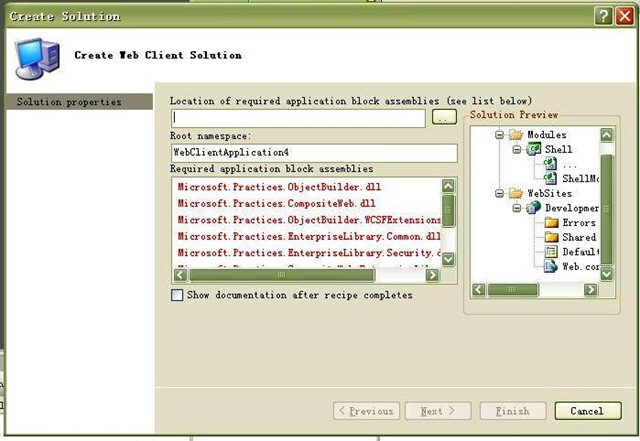
Task: Click Solution Preview scroll up arrow
Action: (607, 135)
